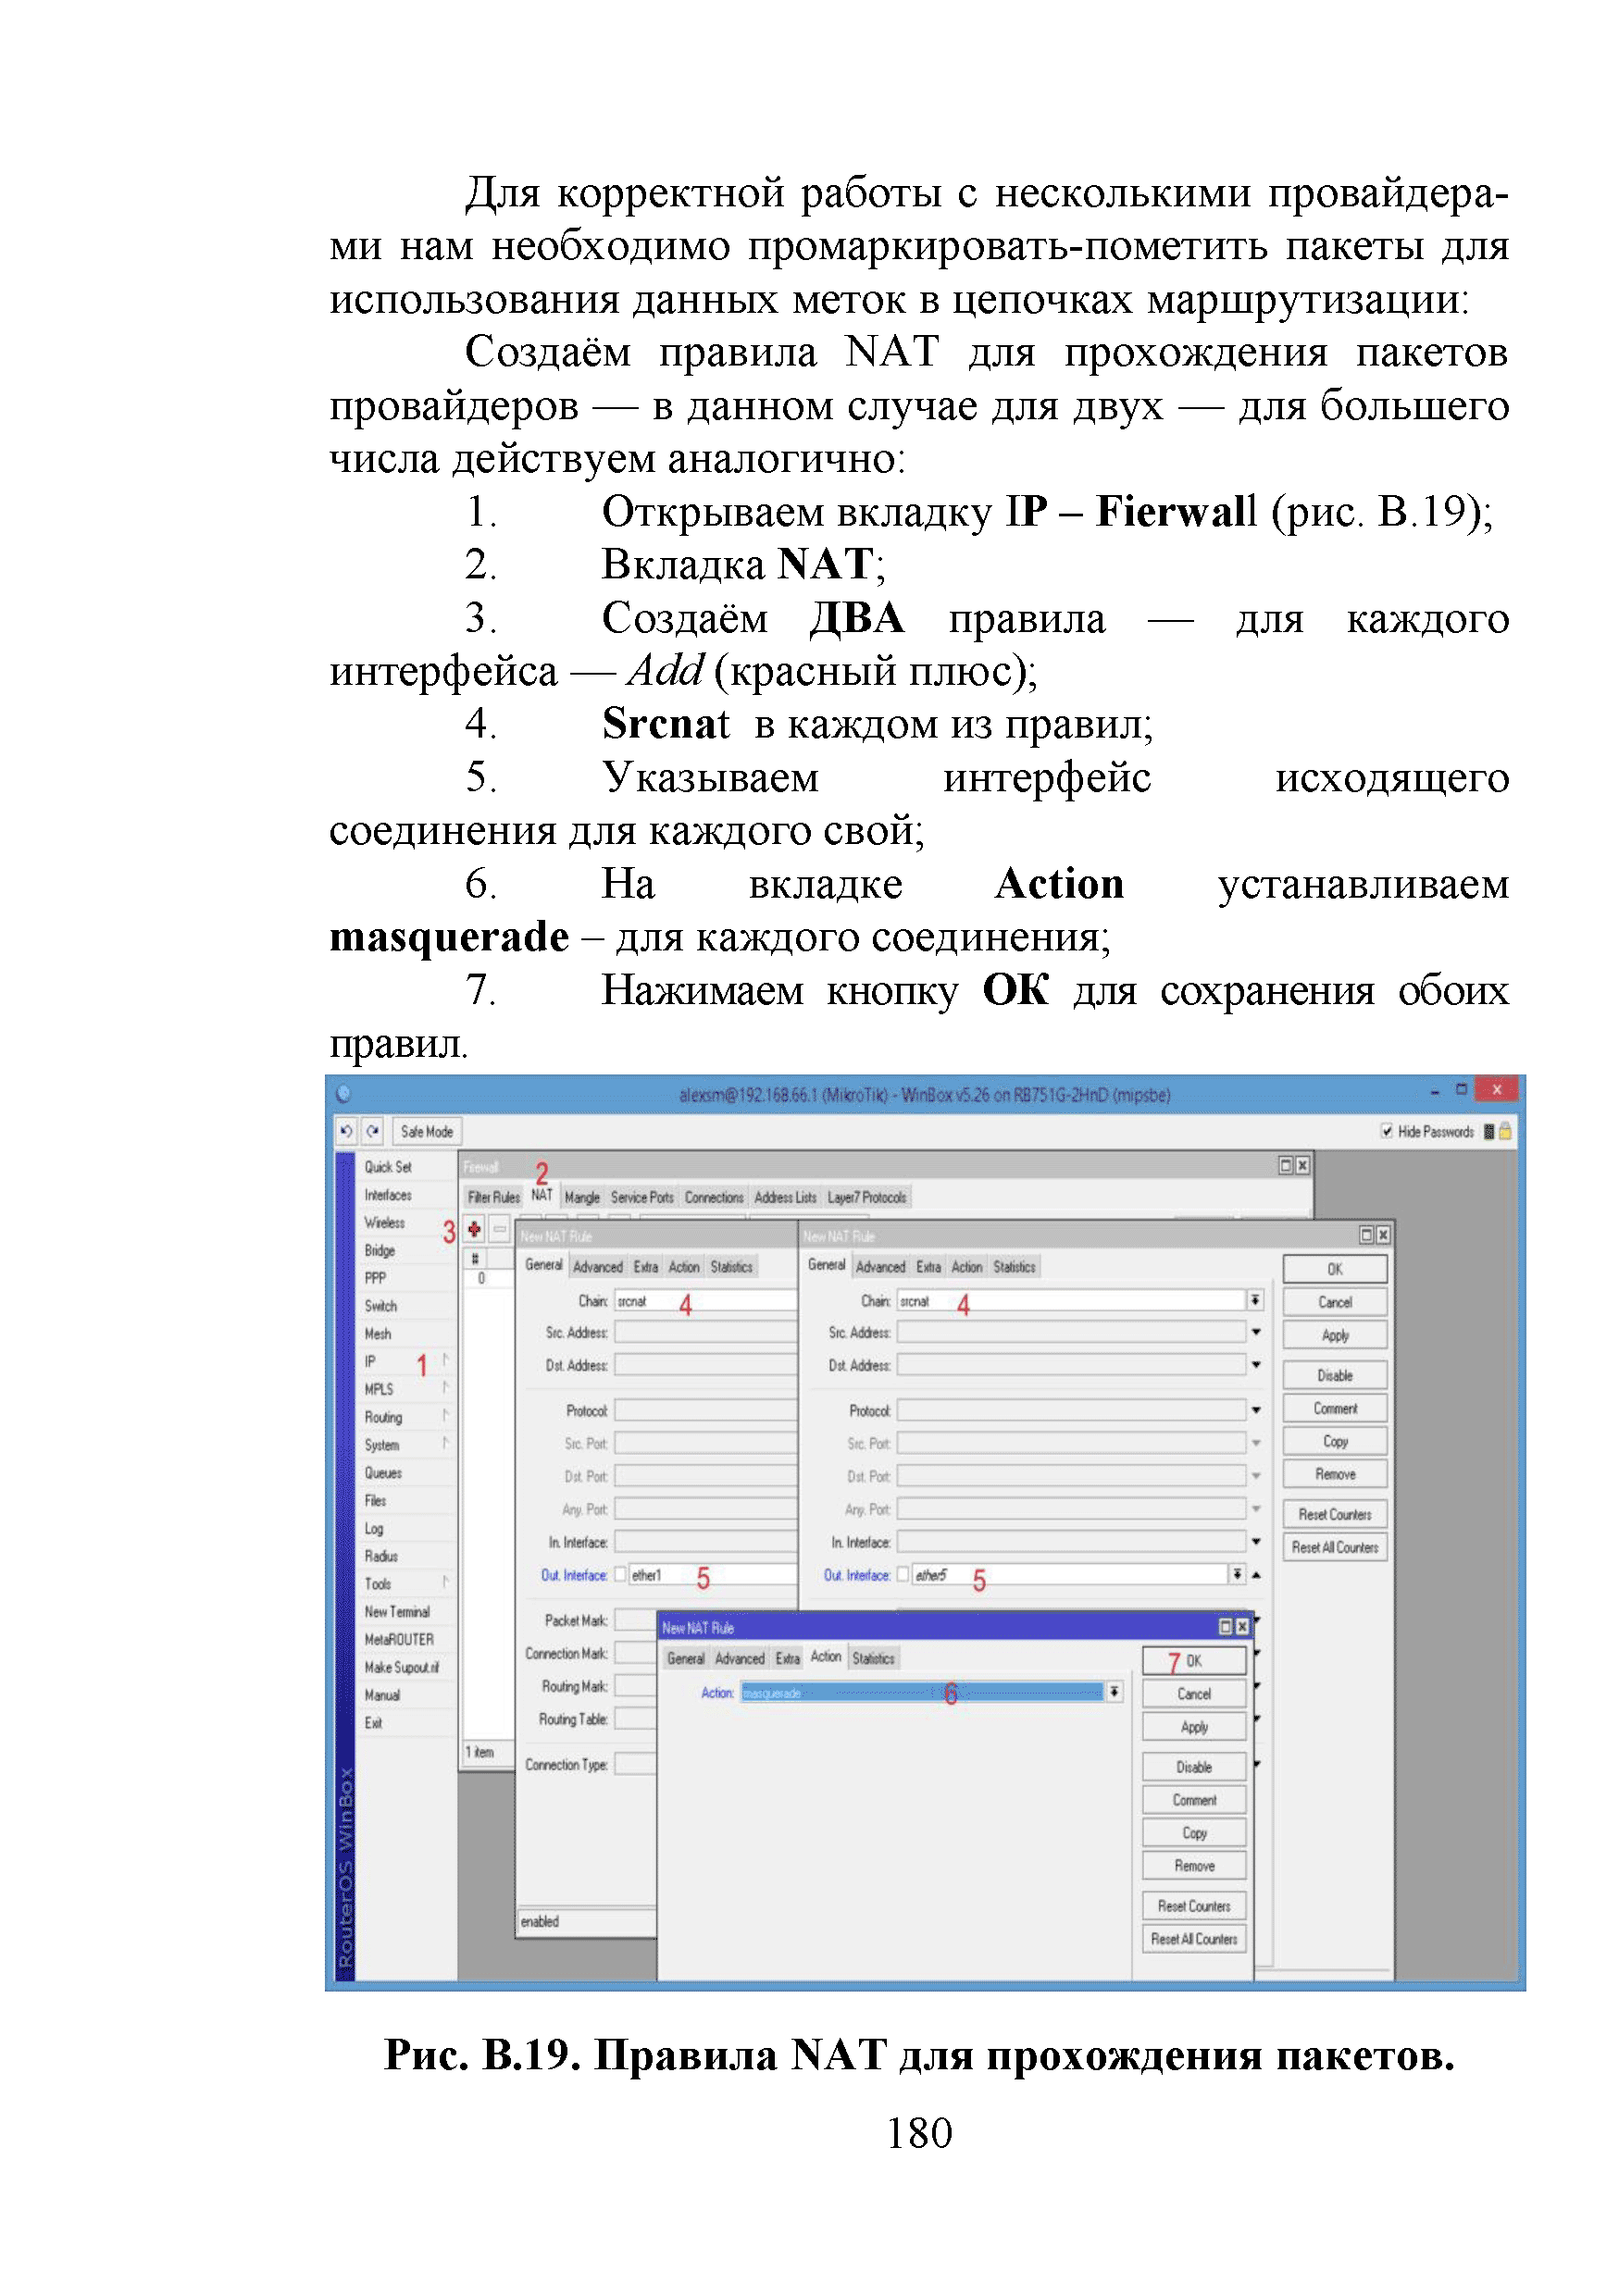1619x2296 pixels.
Task: Expand In. Interface field in ether5 rule window
Action: click(x=1256, y=1542)
